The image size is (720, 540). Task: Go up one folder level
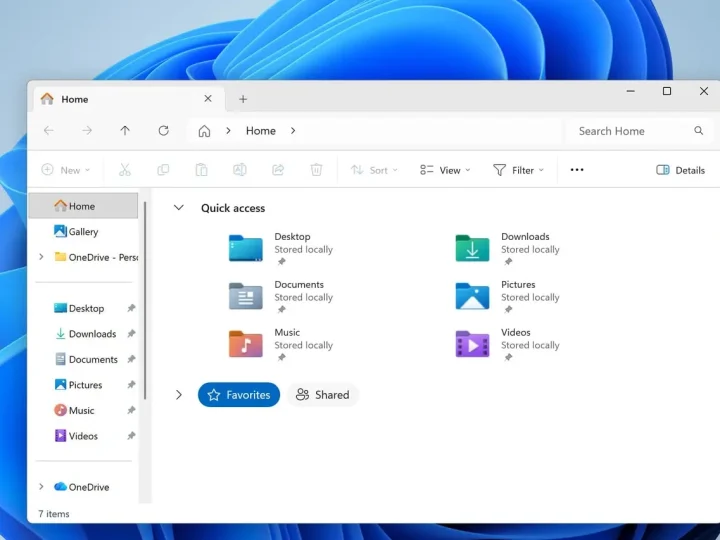125,131
